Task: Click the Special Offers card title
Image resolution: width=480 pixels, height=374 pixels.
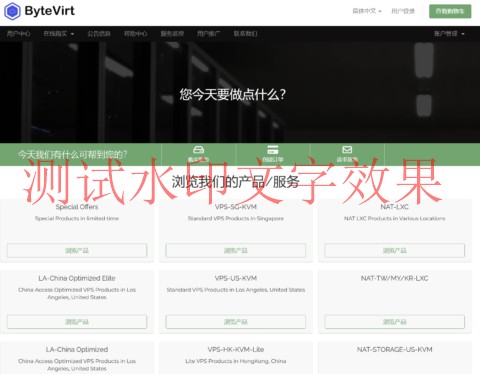Action: pyautogui.click(x=77, y=207)
